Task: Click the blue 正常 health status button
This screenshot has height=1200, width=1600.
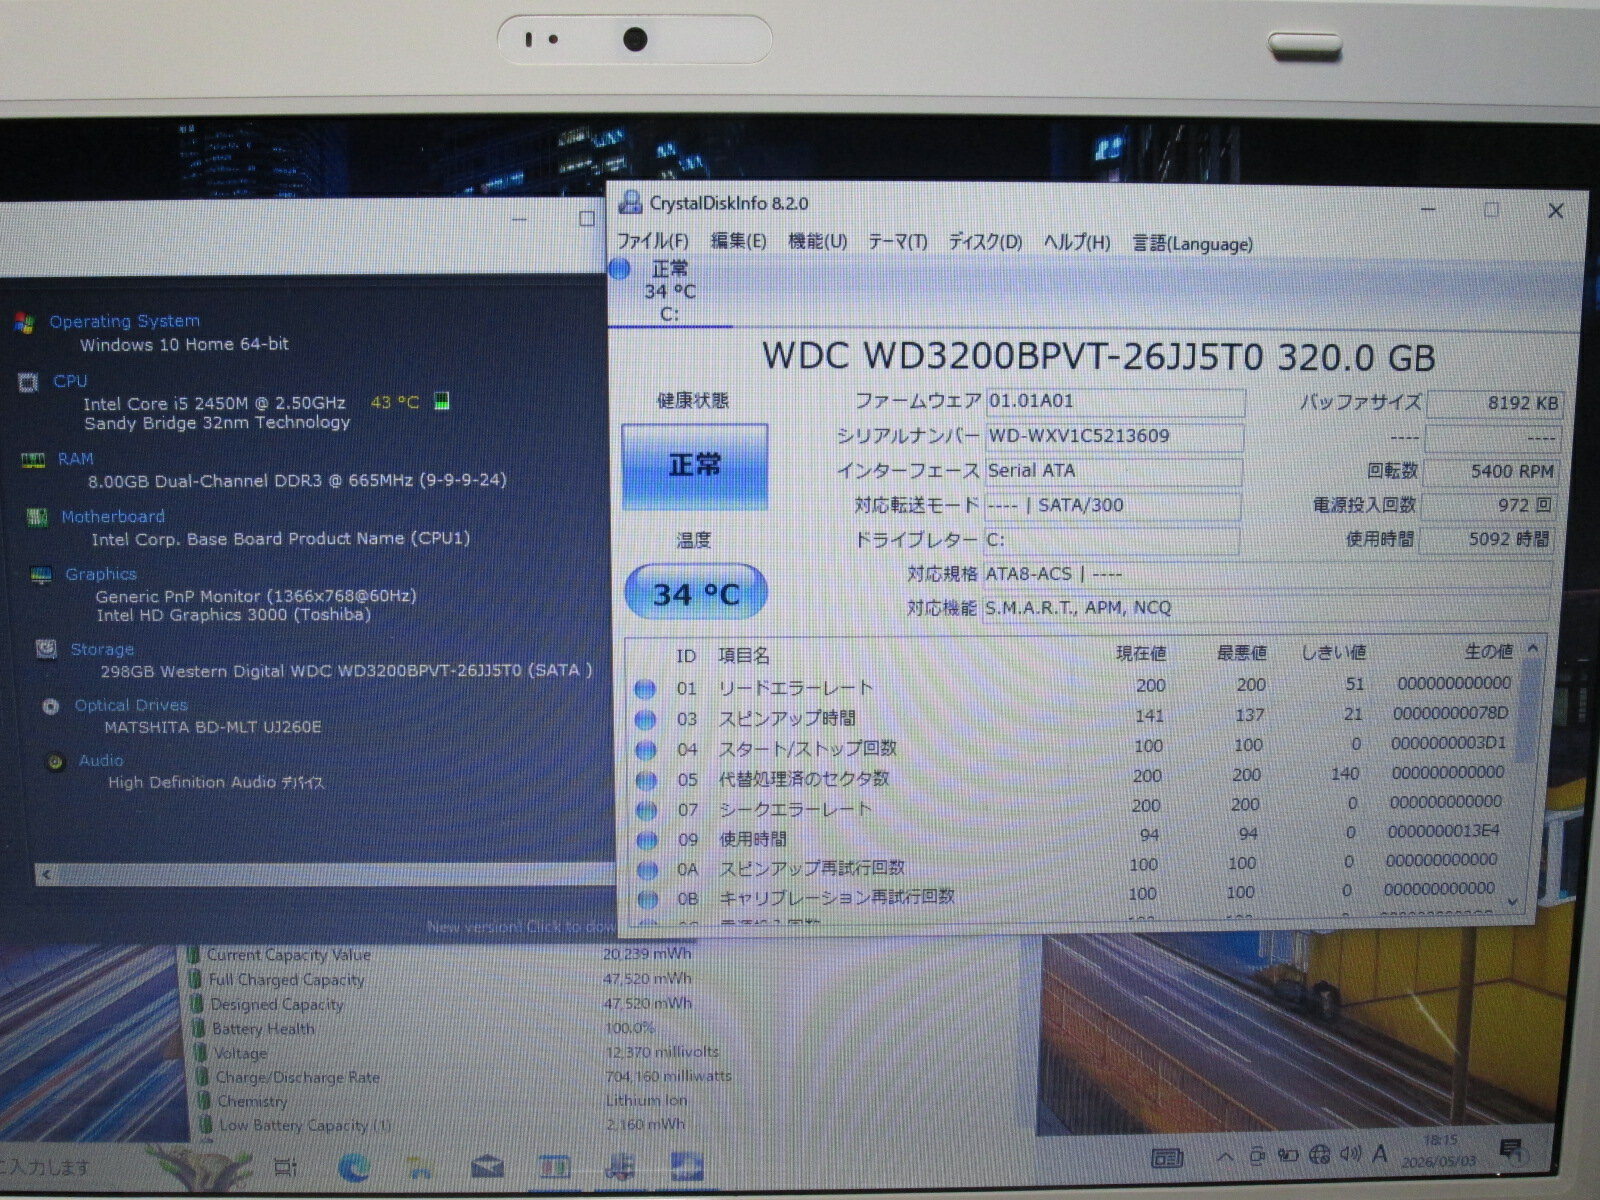Action: [695, 466]
